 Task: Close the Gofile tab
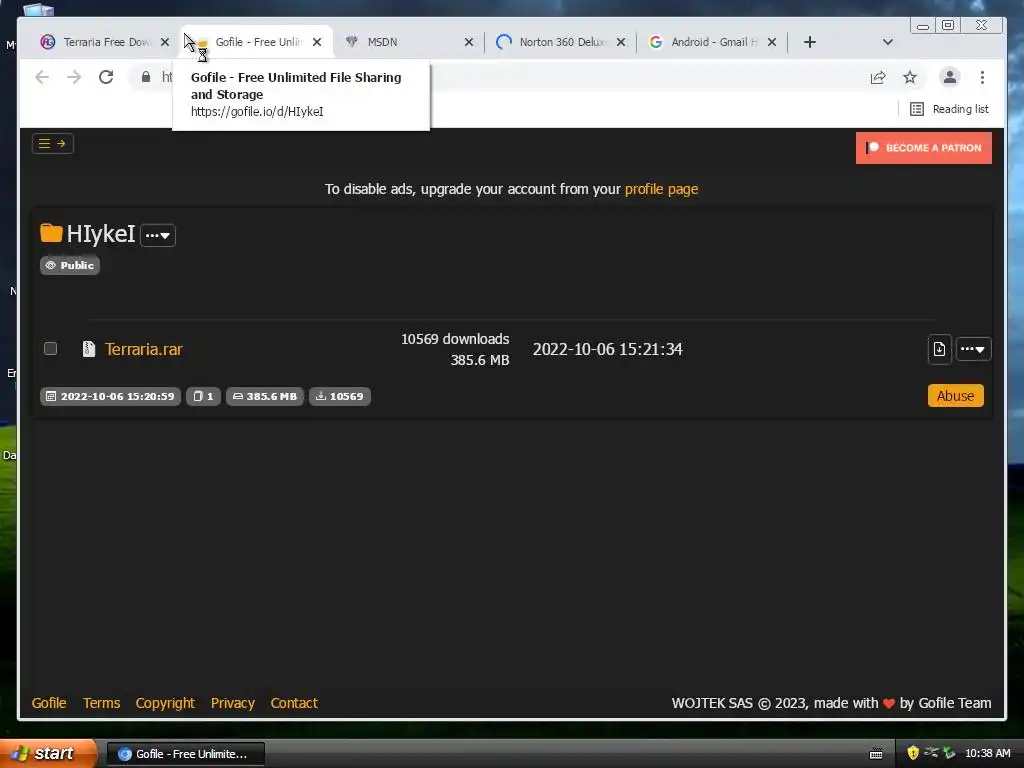[317, 42]
